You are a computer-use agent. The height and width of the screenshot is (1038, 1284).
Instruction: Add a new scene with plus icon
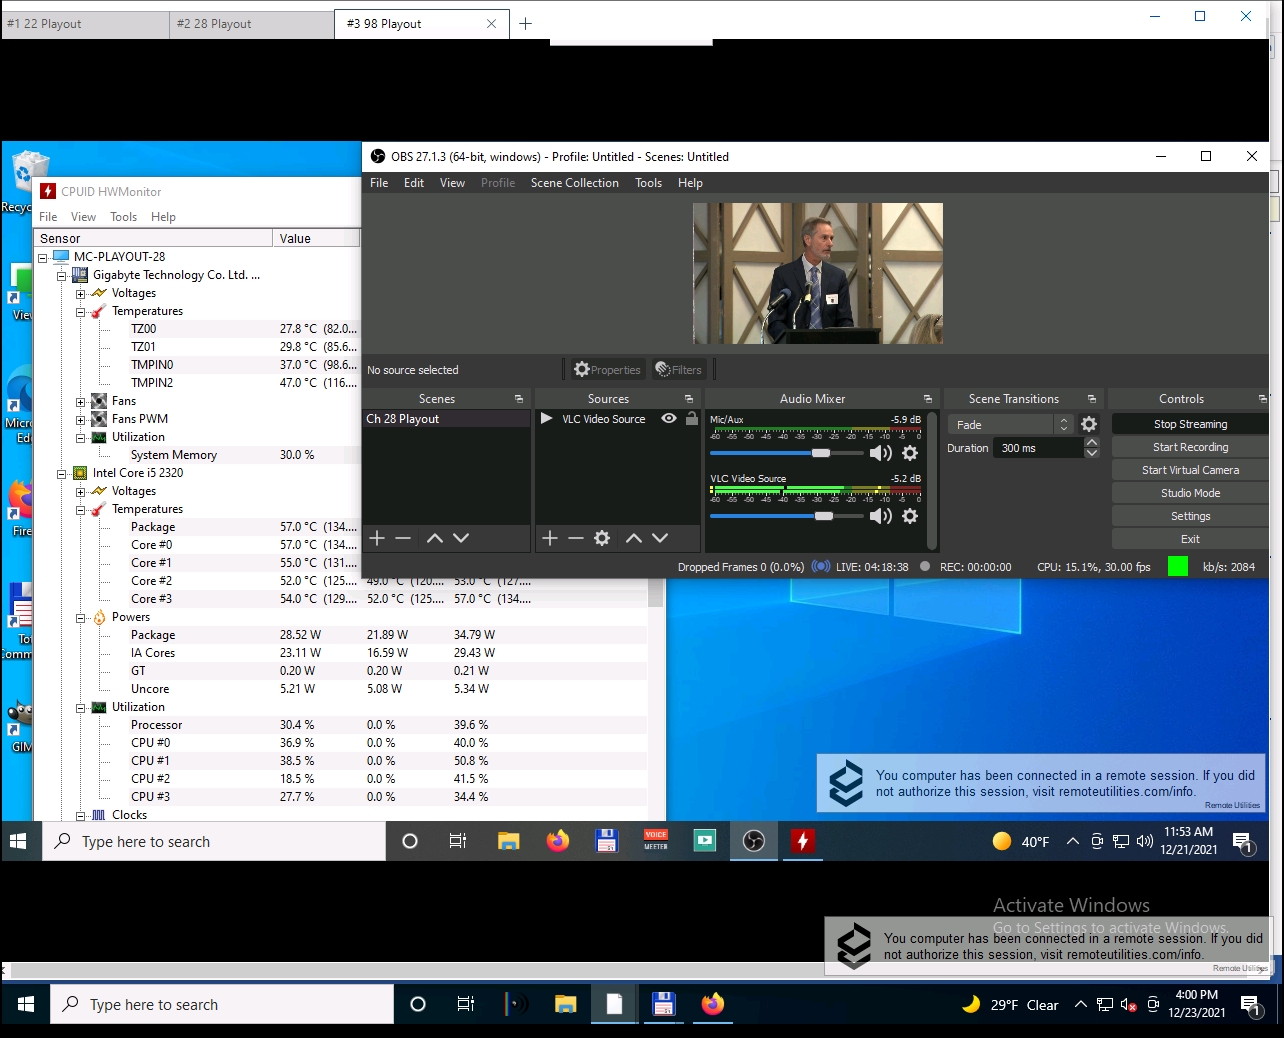click(x=377, y=538)
